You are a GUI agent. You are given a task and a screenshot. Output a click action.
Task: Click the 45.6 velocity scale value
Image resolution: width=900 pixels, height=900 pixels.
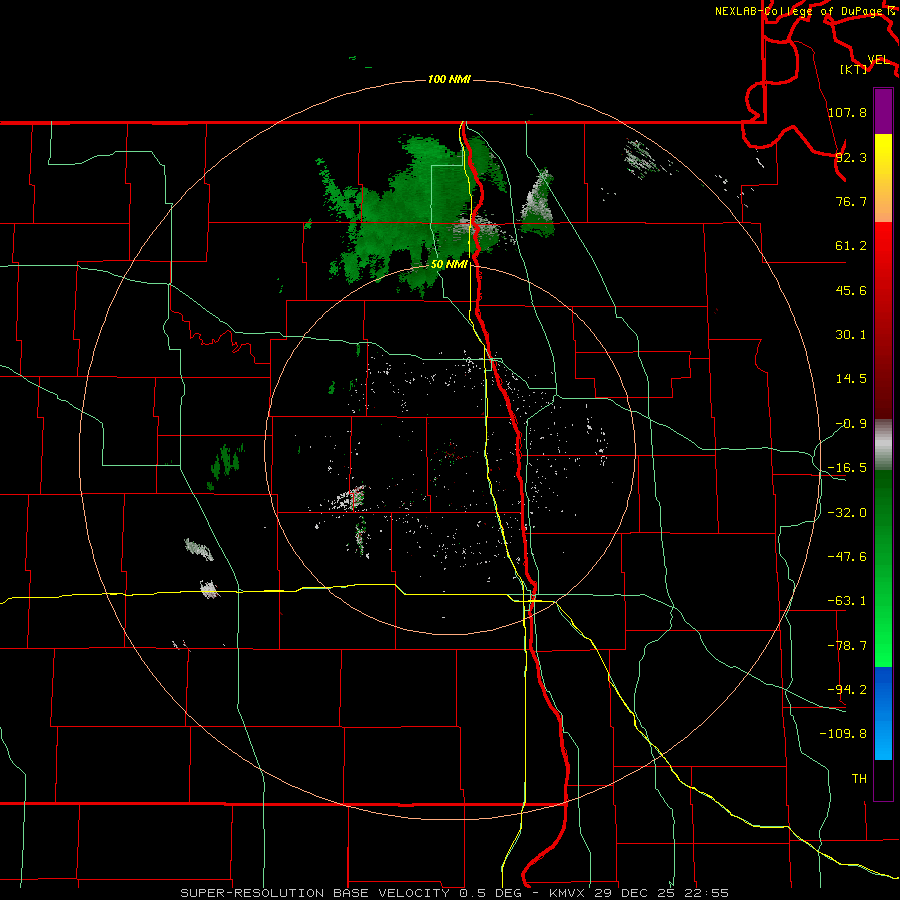point(851,290)
